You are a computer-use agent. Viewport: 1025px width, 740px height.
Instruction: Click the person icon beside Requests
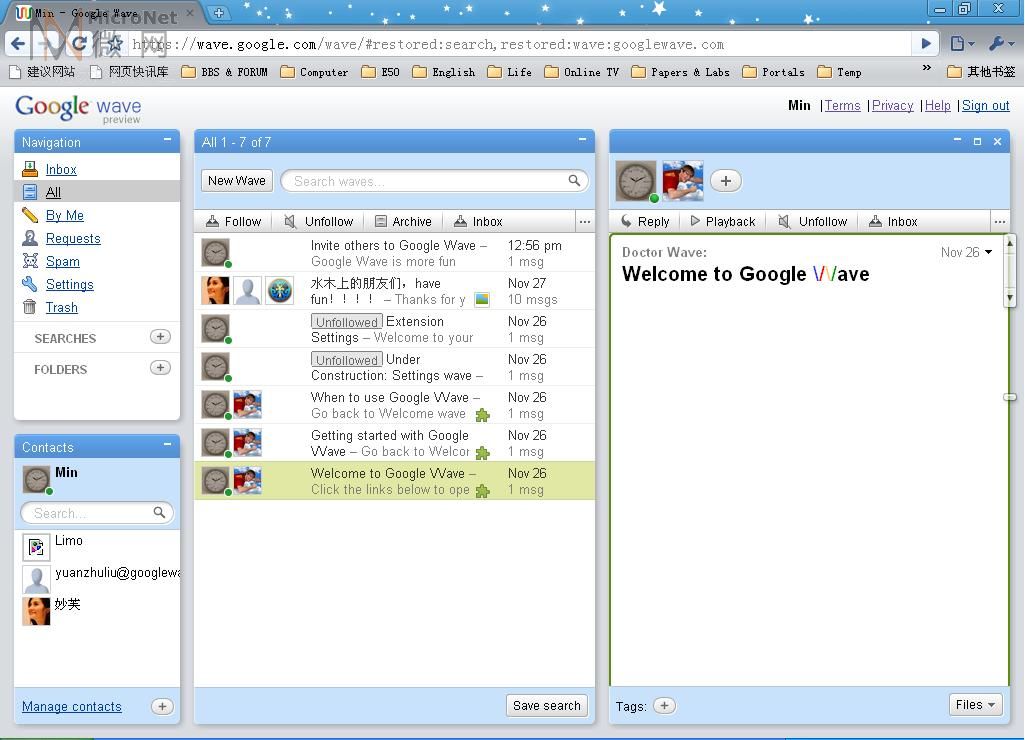(30, 237)
